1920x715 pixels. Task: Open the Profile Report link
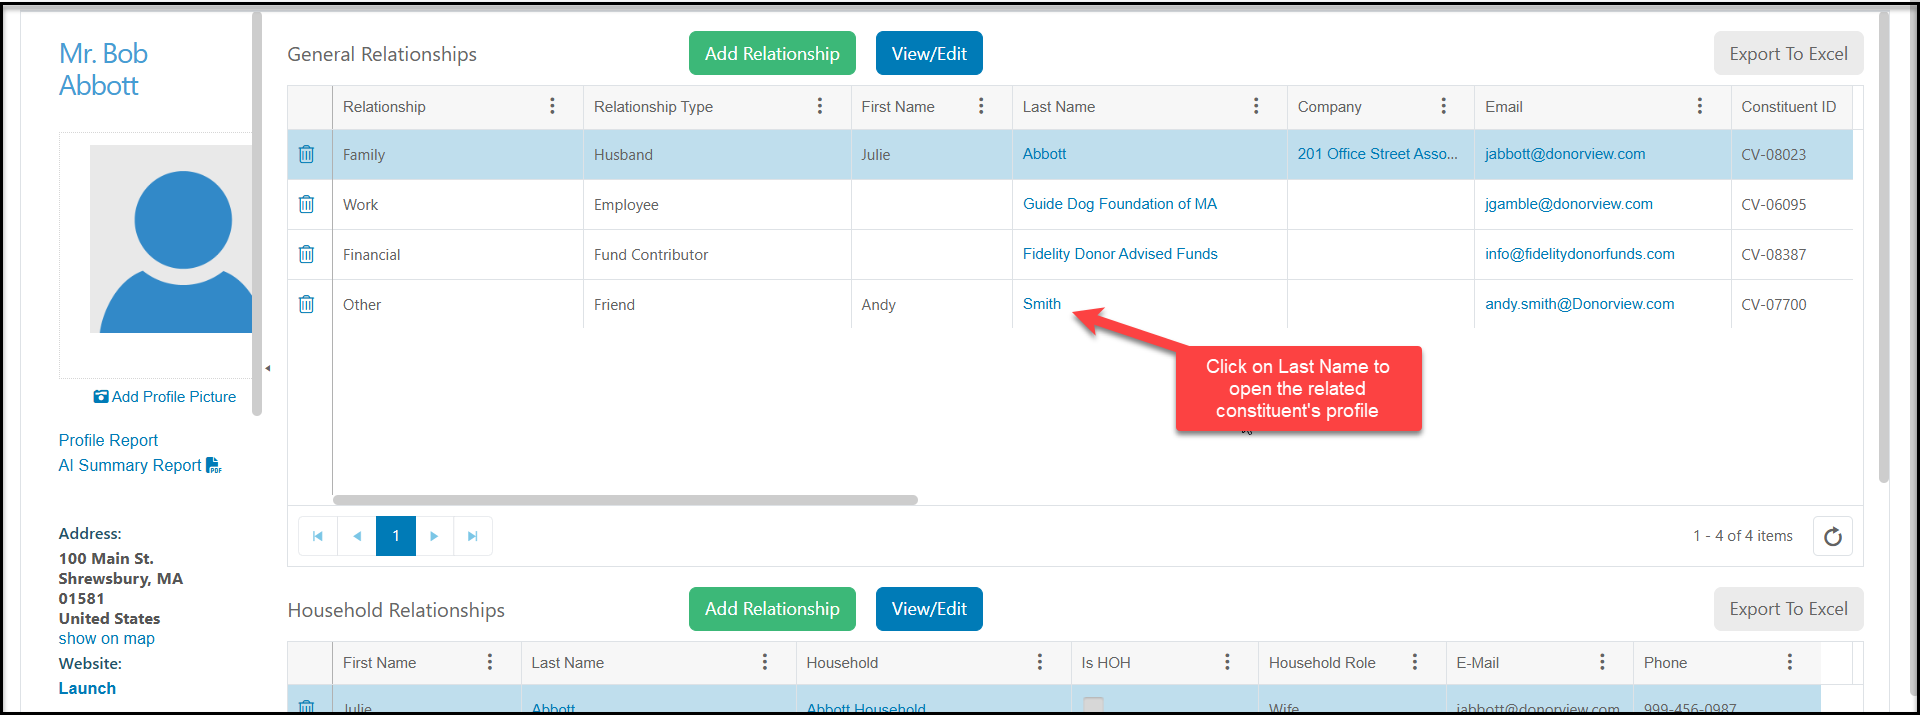(x=108, y=440)
